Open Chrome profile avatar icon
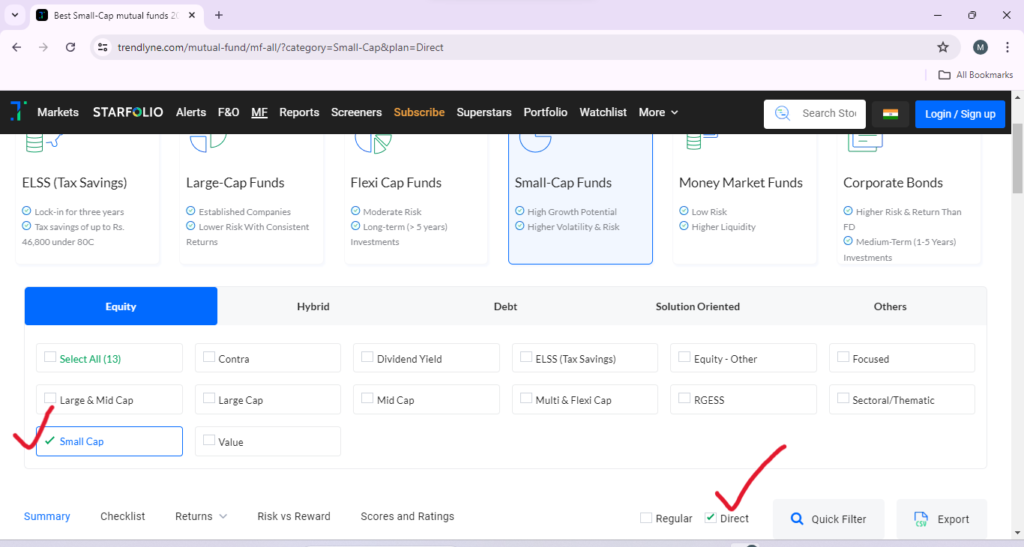 tap(980, 47)
